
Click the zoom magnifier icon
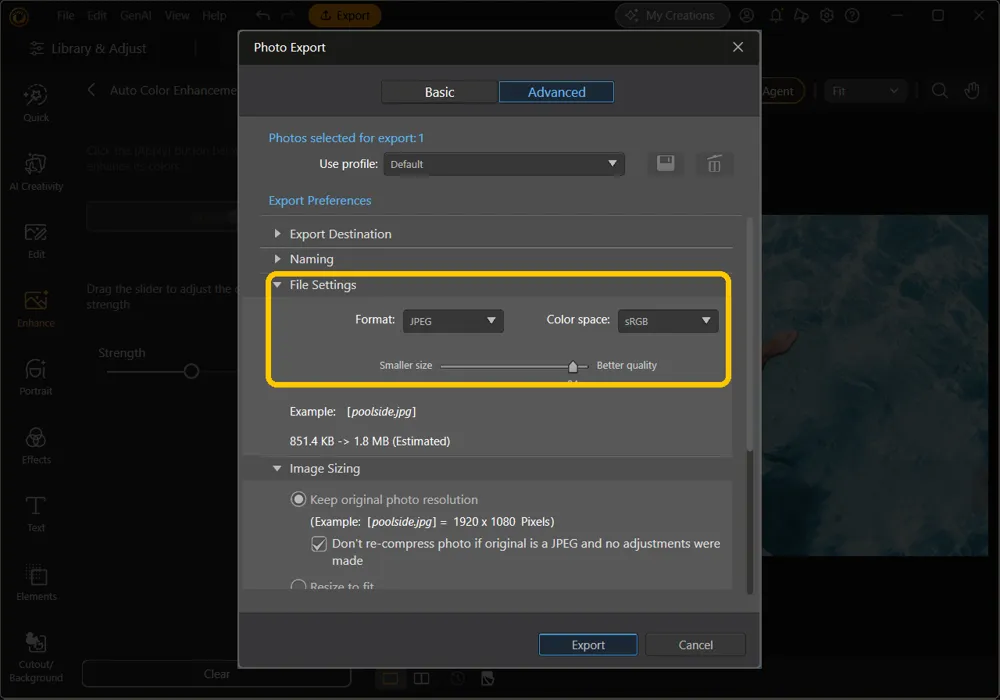pyautogui.click(x=939, y=91)
